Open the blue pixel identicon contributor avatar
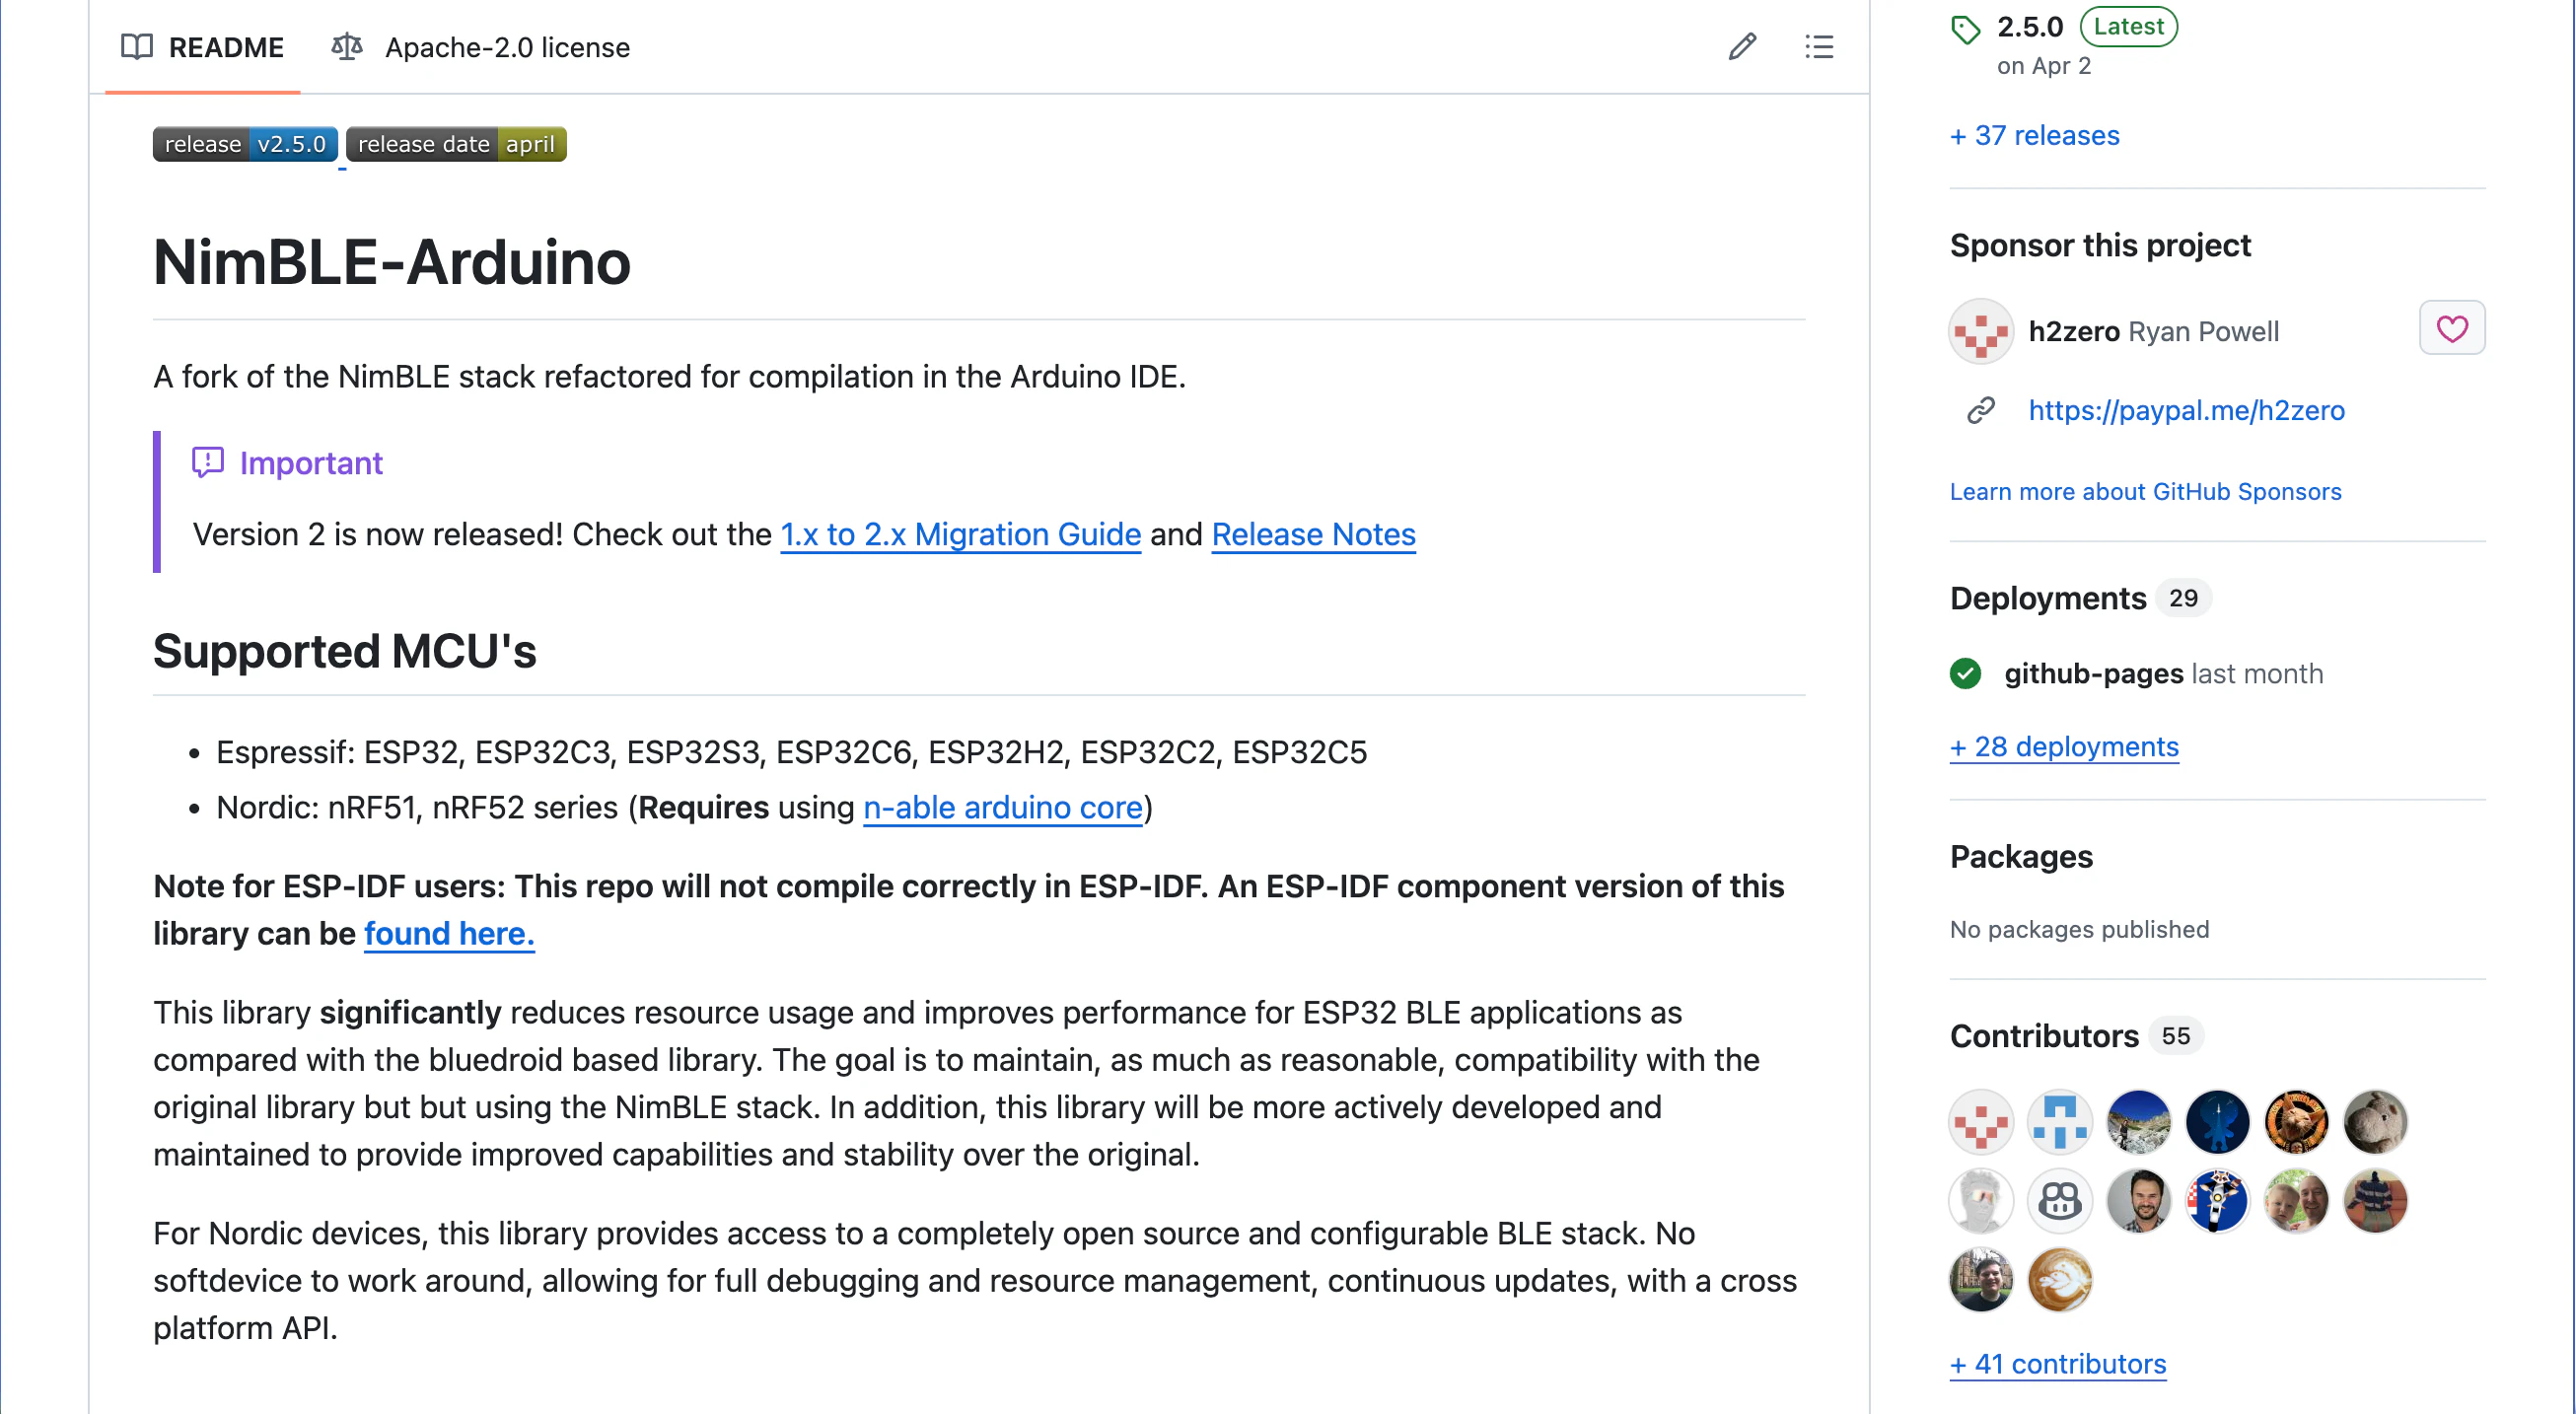Viewport: 2576px width, 1414px height. (x=2059, y=1121)
